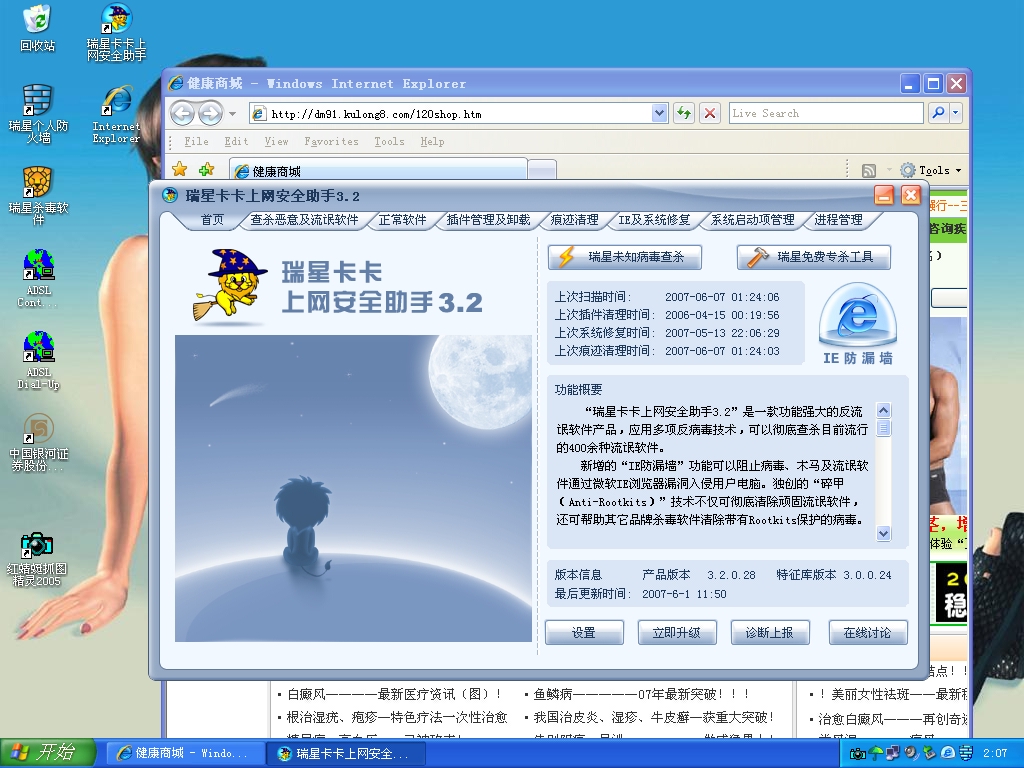Open the Tools menu in IE menubar
This screenshot has width=1024, height=768.
pos(389,141)
